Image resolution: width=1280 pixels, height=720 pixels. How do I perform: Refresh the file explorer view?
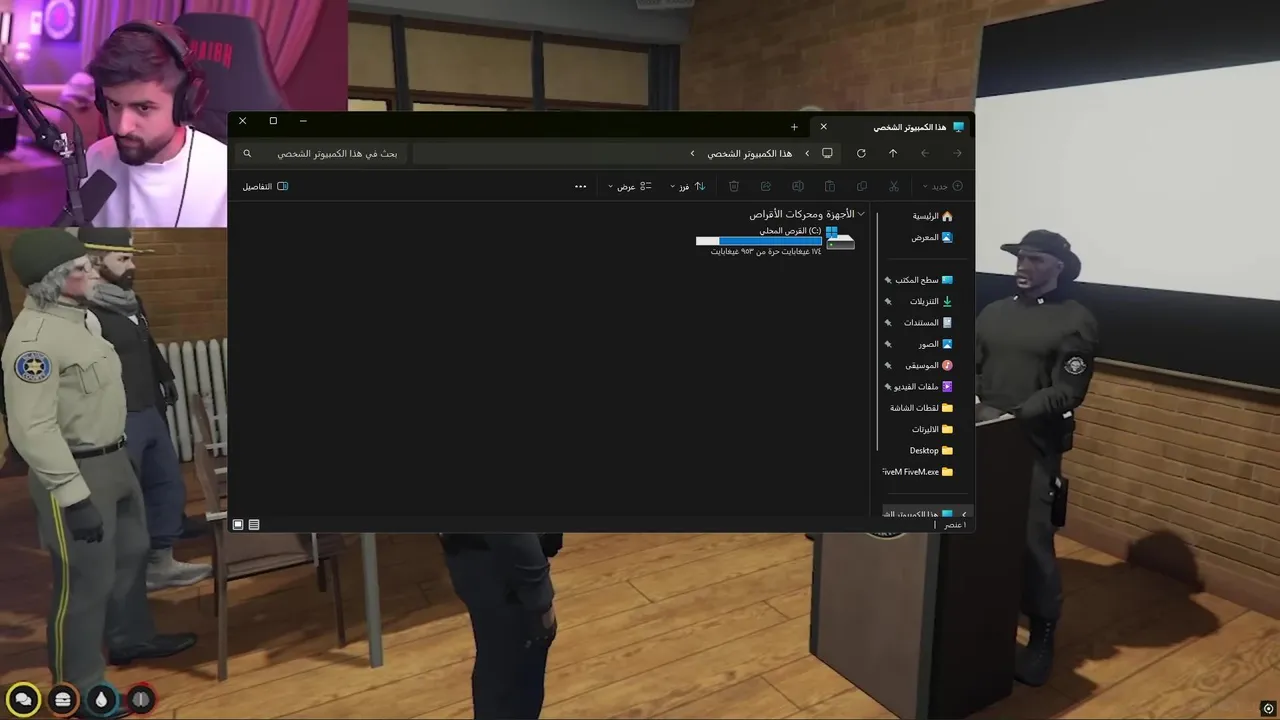tap(861, 153)
